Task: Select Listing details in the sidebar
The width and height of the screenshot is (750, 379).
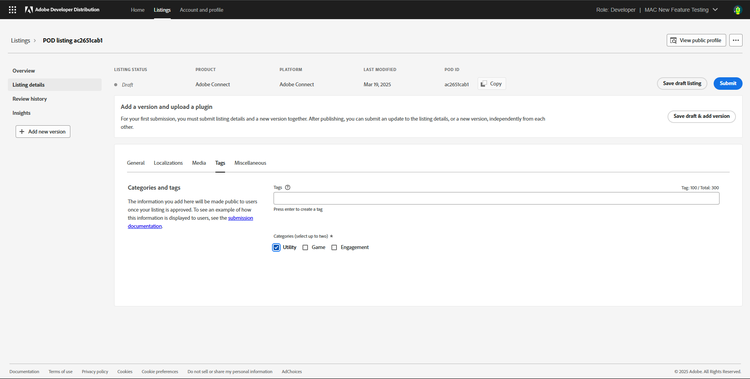Action: point(55,85)
